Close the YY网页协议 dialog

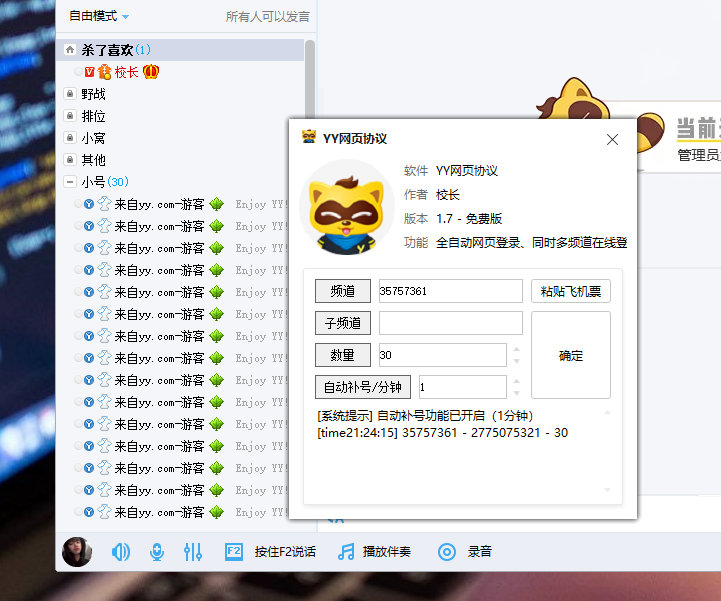[x=612, y=139]
